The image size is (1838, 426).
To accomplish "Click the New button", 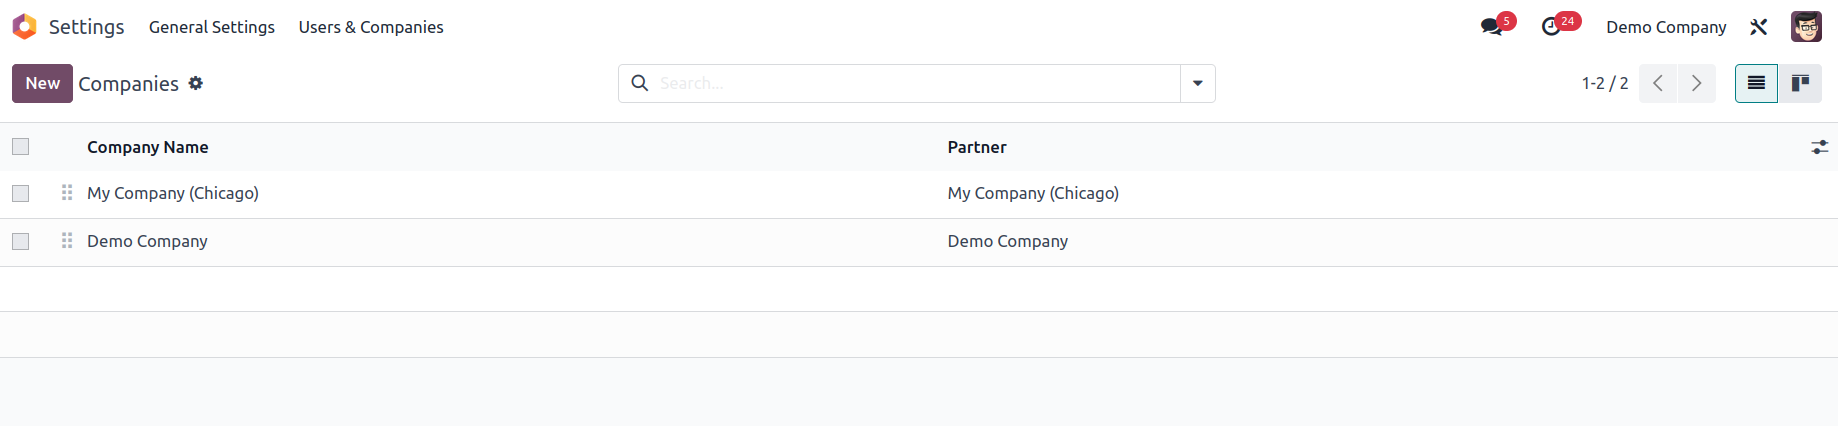I will click(42, 83).
